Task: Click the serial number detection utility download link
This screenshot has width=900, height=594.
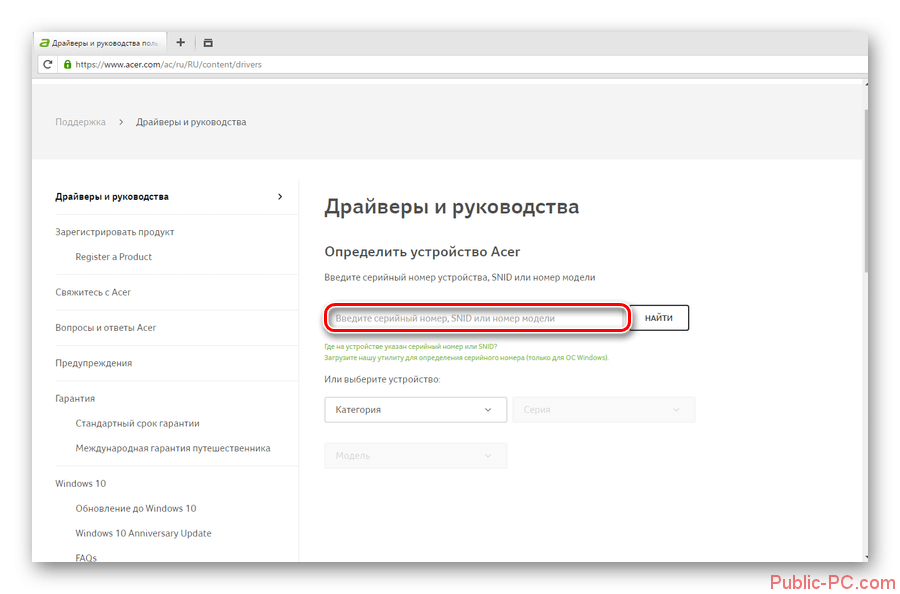Action: (465, 357)
